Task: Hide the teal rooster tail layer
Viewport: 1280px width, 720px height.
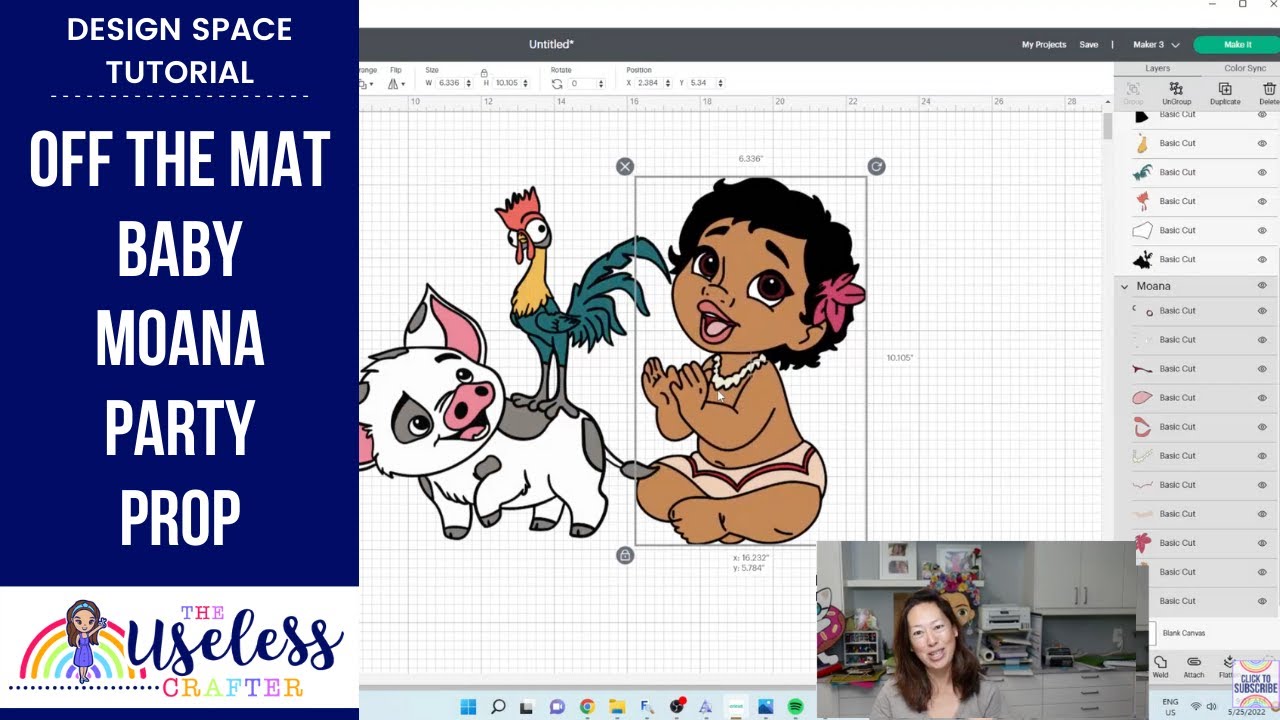Action: tap(1262, 172)
